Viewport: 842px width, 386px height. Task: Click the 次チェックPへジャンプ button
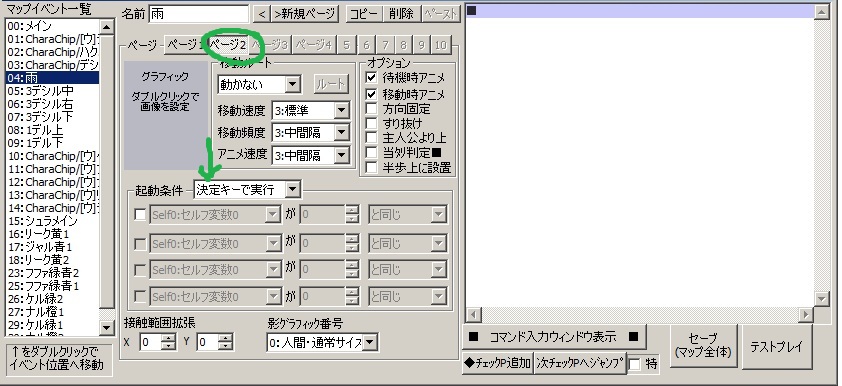(580, 363)
